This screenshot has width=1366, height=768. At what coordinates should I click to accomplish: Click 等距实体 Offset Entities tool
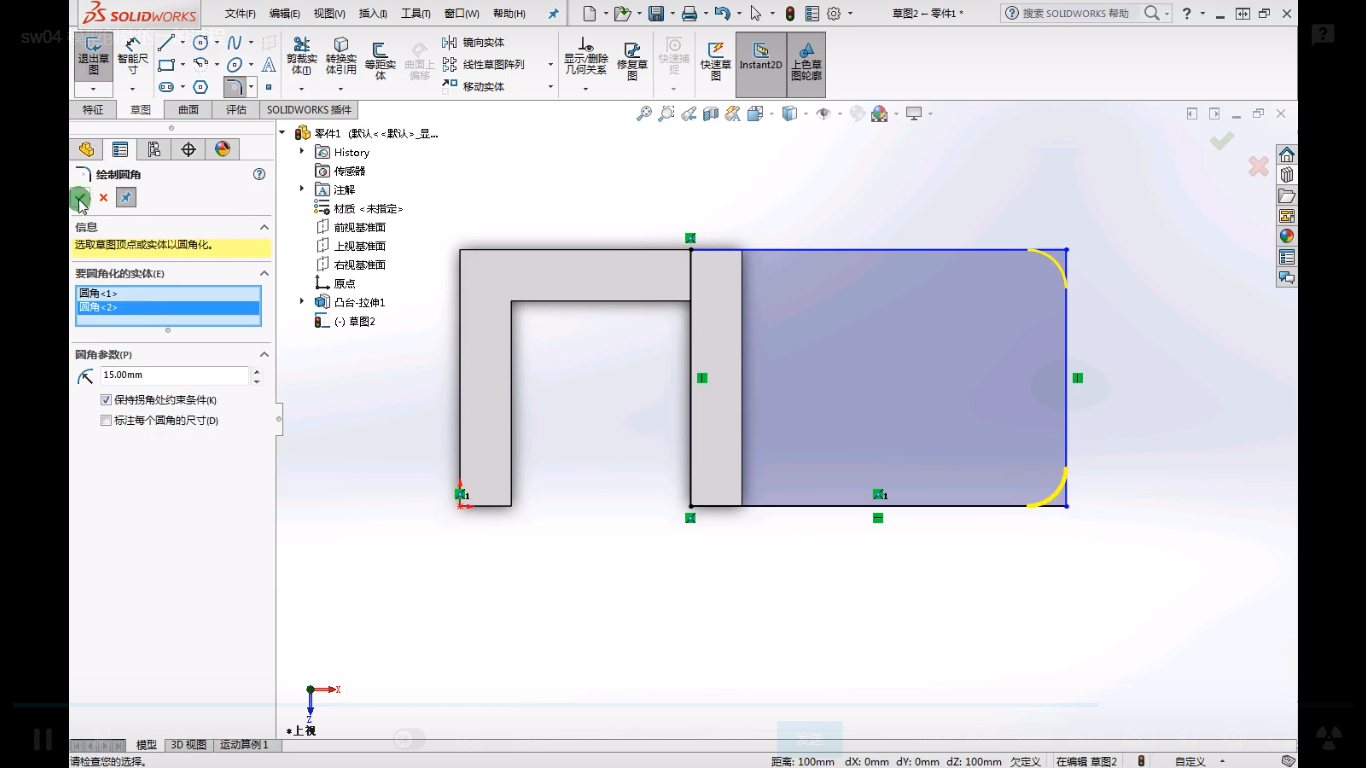tap(380, 60)
